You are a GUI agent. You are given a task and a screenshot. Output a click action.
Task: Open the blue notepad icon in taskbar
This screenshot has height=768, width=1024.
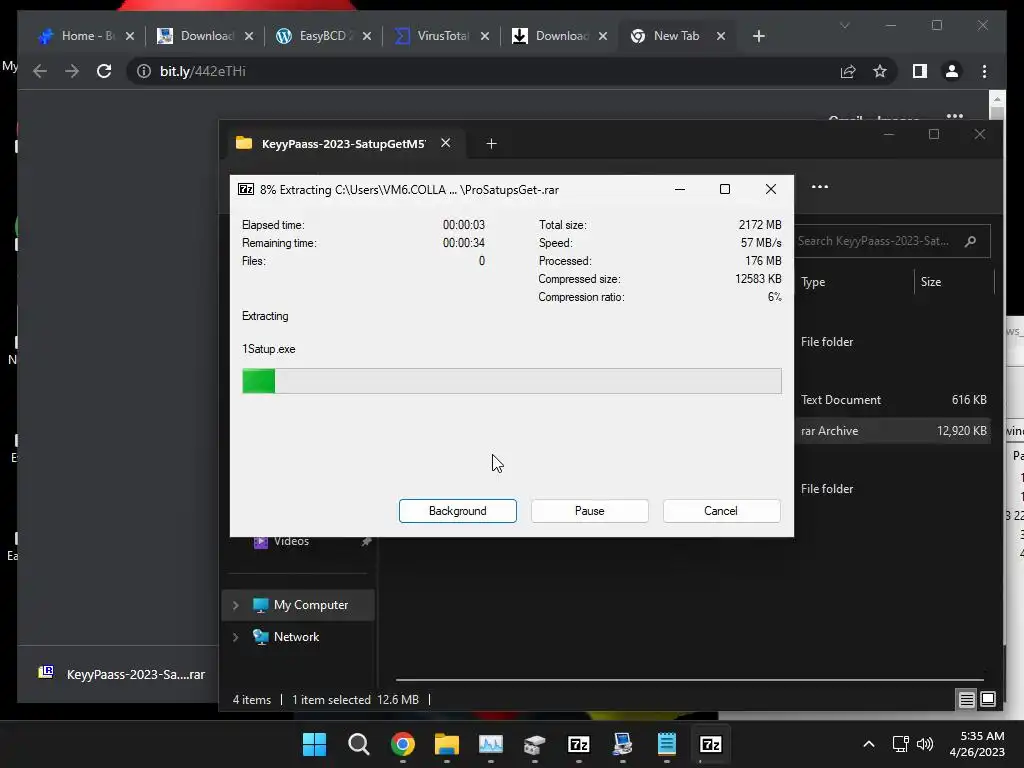pyautogui.click(x=667, y=744)
